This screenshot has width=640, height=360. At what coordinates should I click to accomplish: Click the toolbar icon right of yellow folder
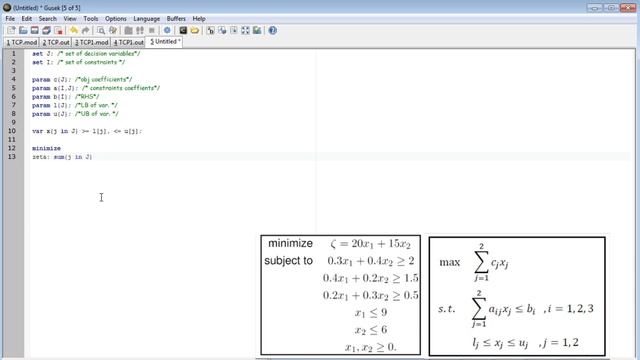click(x=210, y=30)
